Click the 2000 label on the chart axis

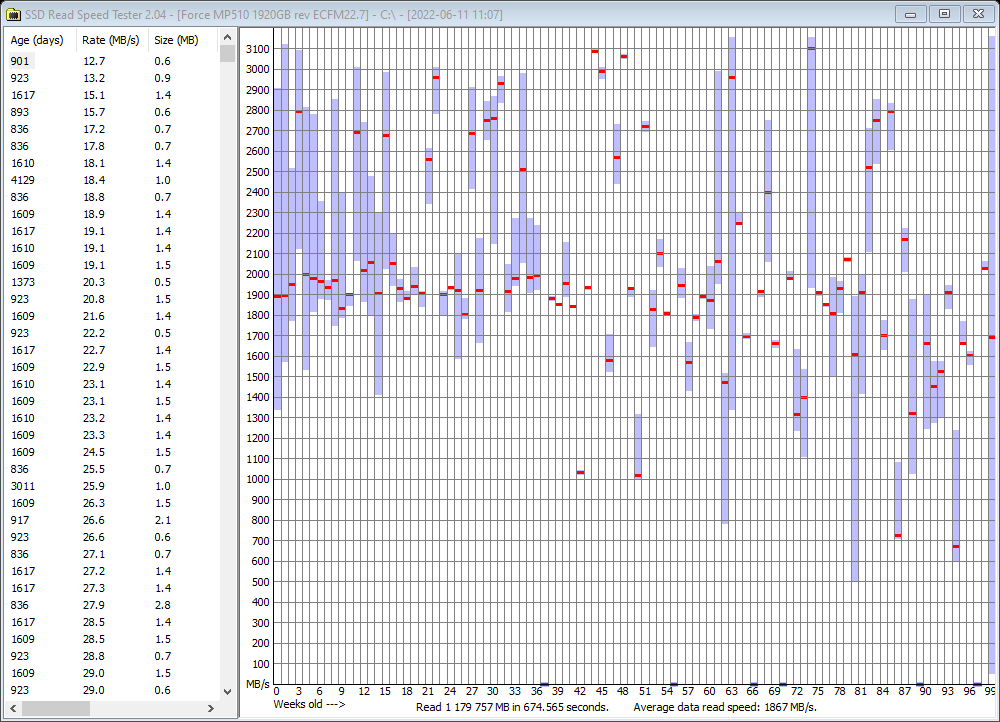258,274
